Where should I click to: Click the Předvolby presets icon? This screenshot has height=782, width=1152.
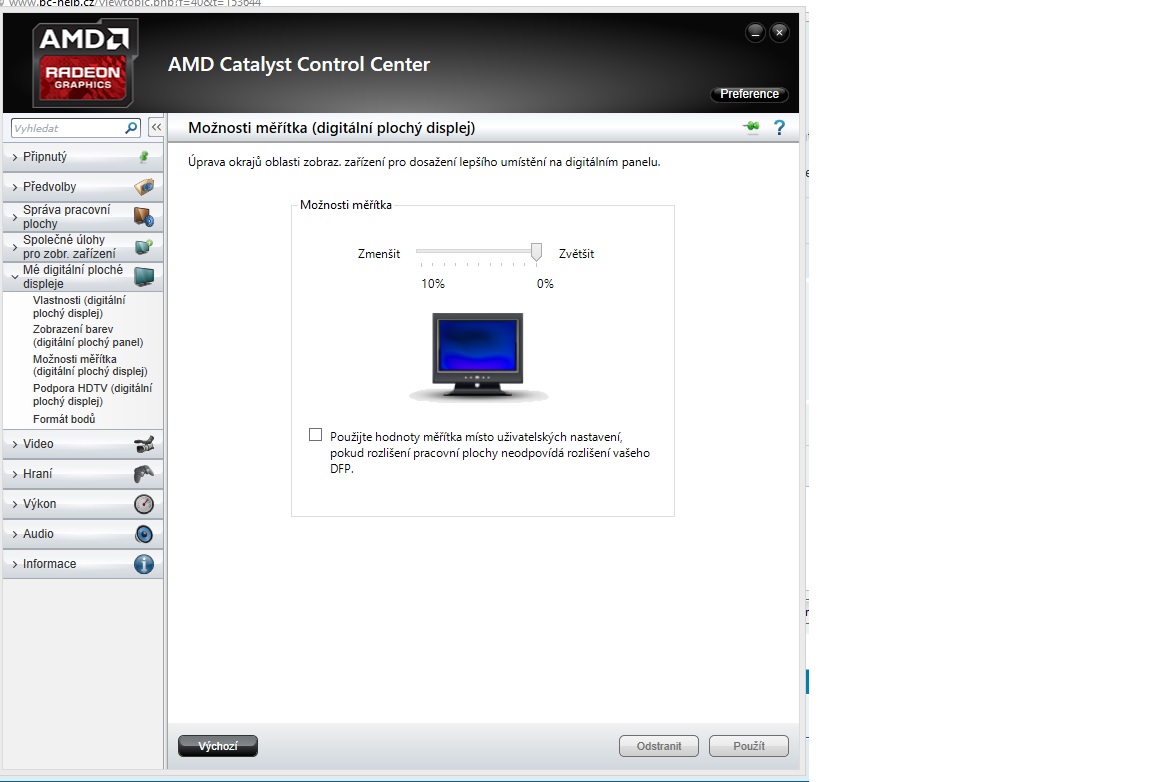(x=144, y=187)
